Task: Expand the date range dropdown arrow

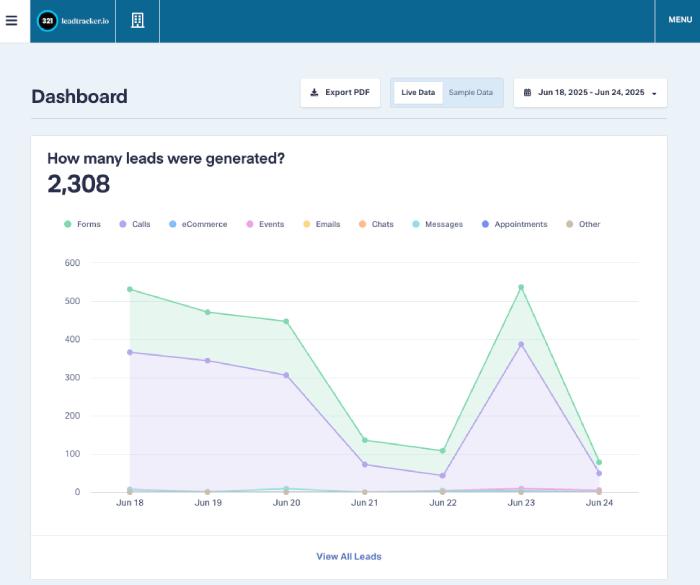Action: coord(654,93)
